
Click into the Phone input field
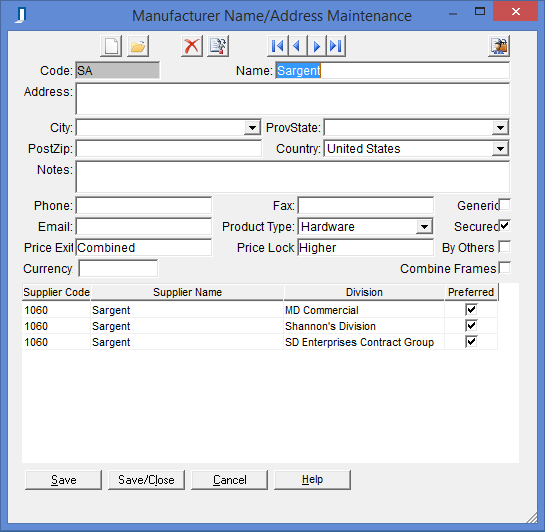[x=144, y=205]
